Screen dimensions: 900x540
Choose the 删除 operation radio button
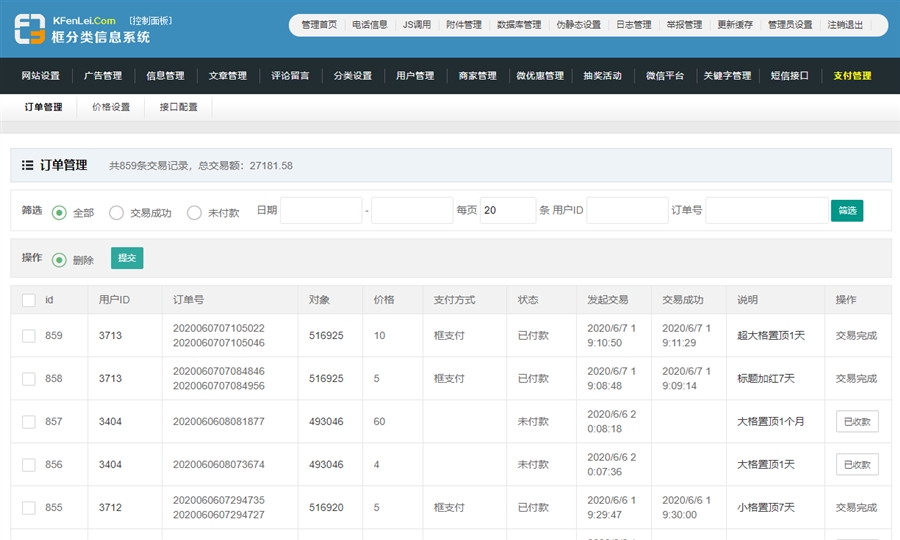coord(59,260)
